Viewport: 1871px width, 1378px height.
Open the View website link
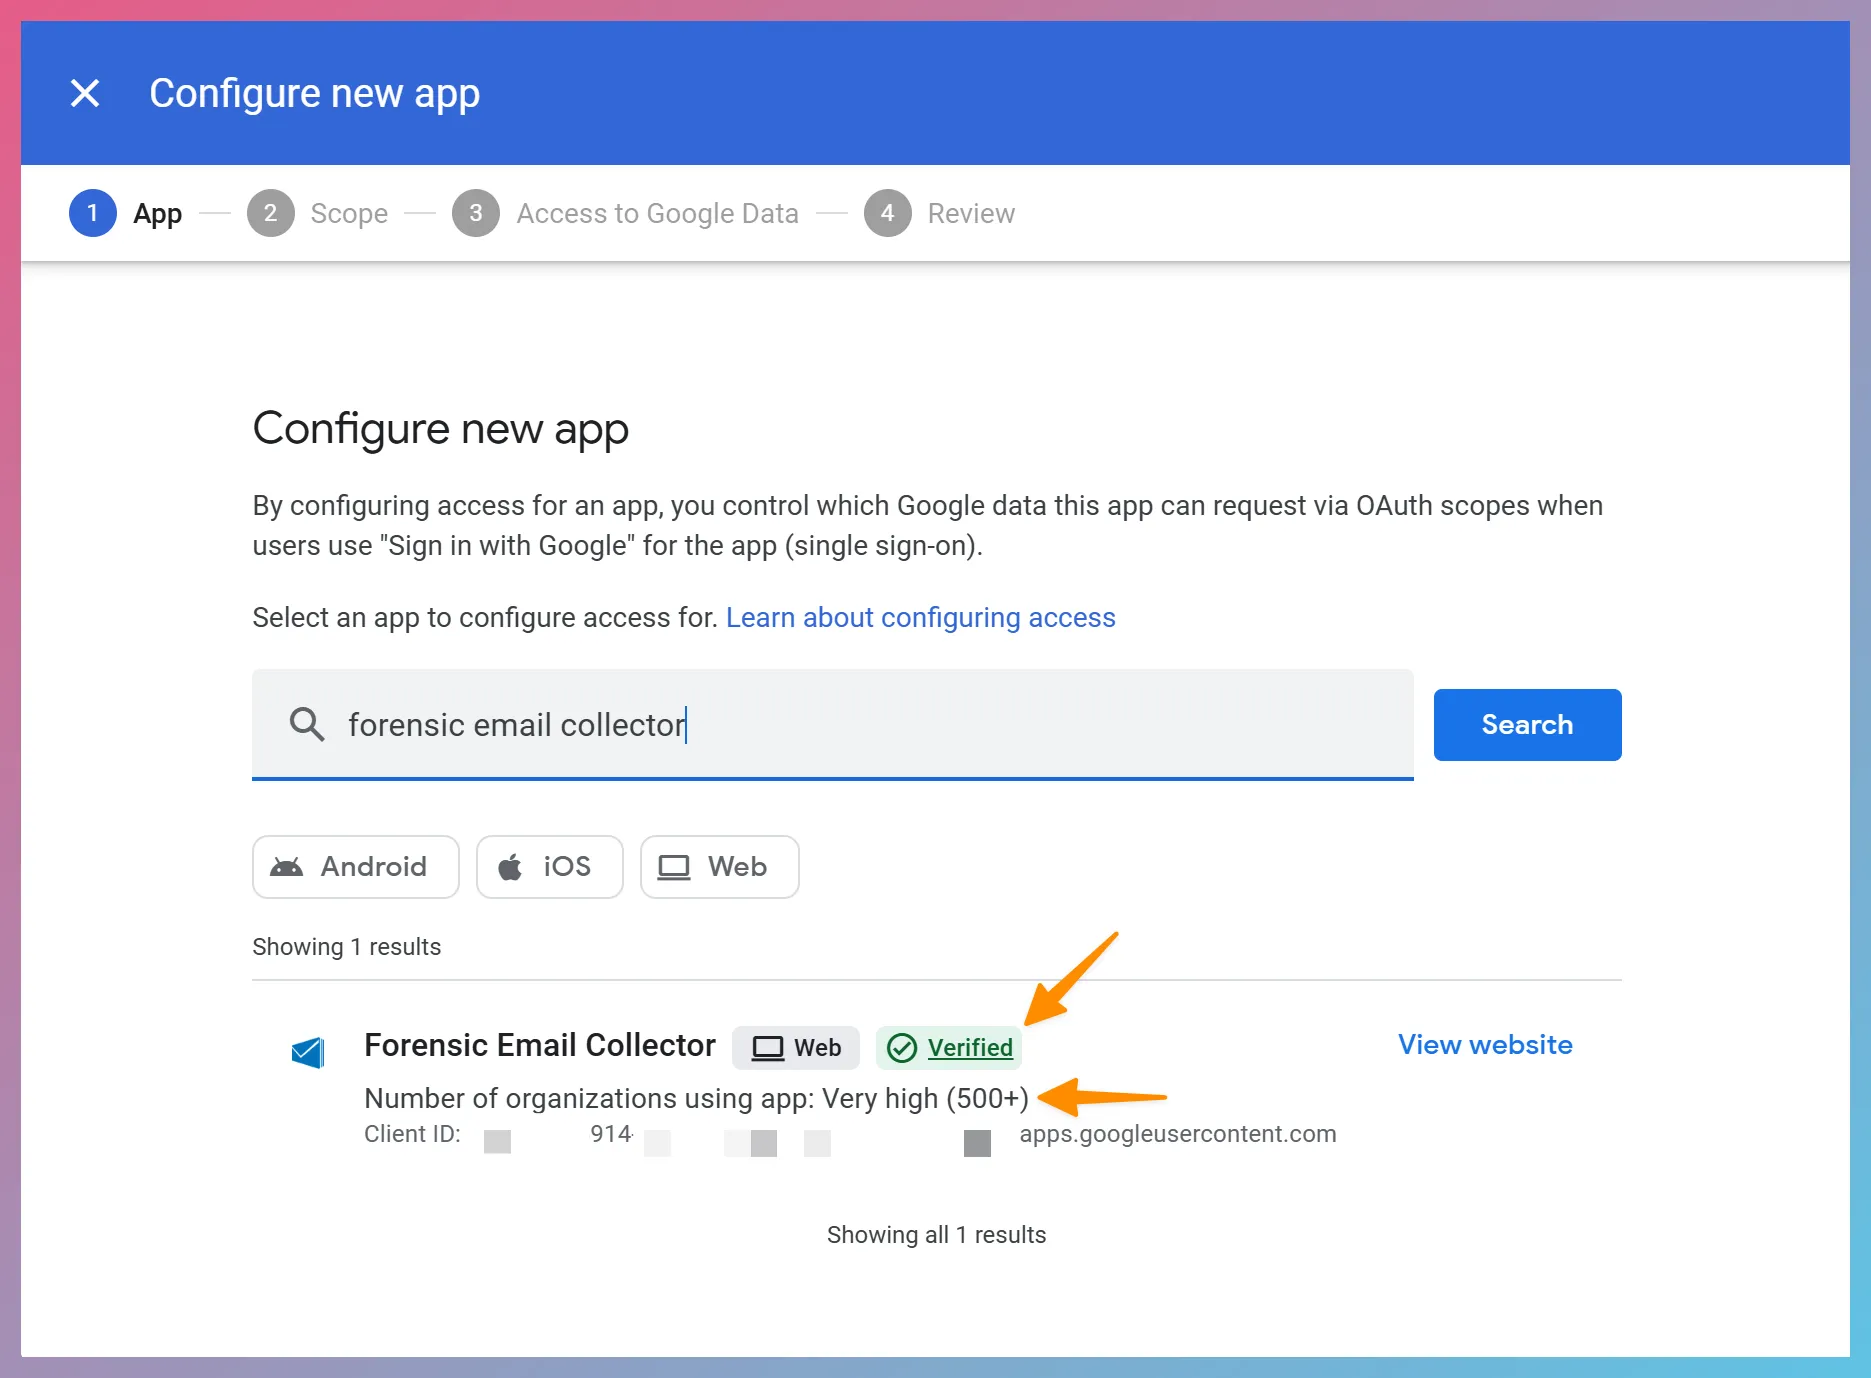point(1484,1045)
